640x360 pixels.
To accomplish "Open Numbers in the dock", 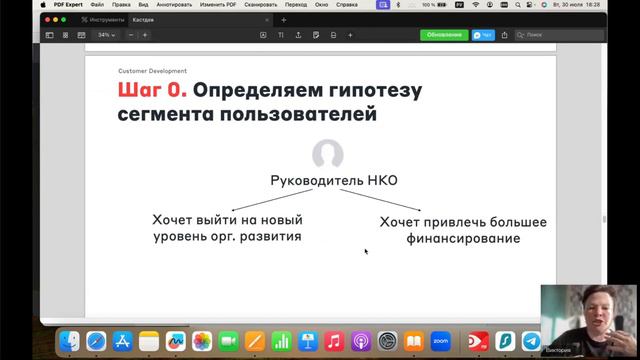I will pyautogui.click(x=282, y=341).
